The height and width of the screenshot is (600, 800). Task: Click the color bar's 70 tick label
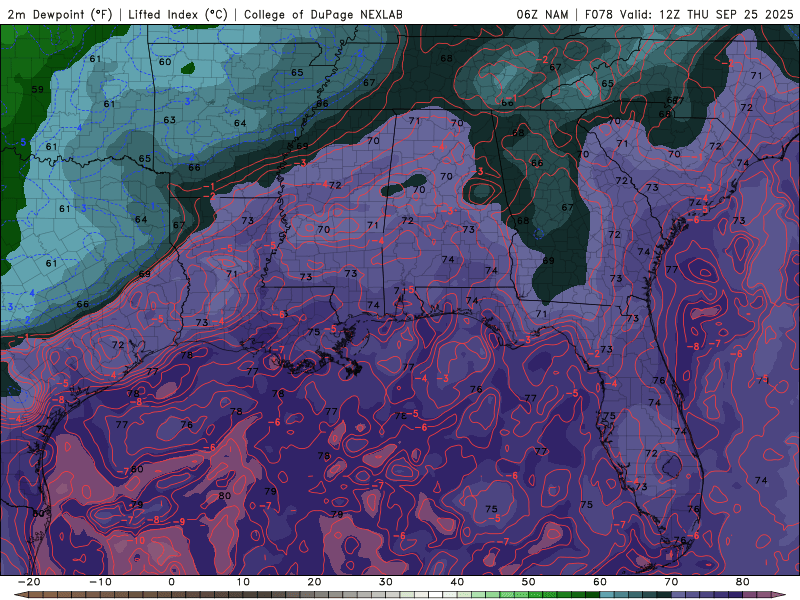(x=671, y=582)
